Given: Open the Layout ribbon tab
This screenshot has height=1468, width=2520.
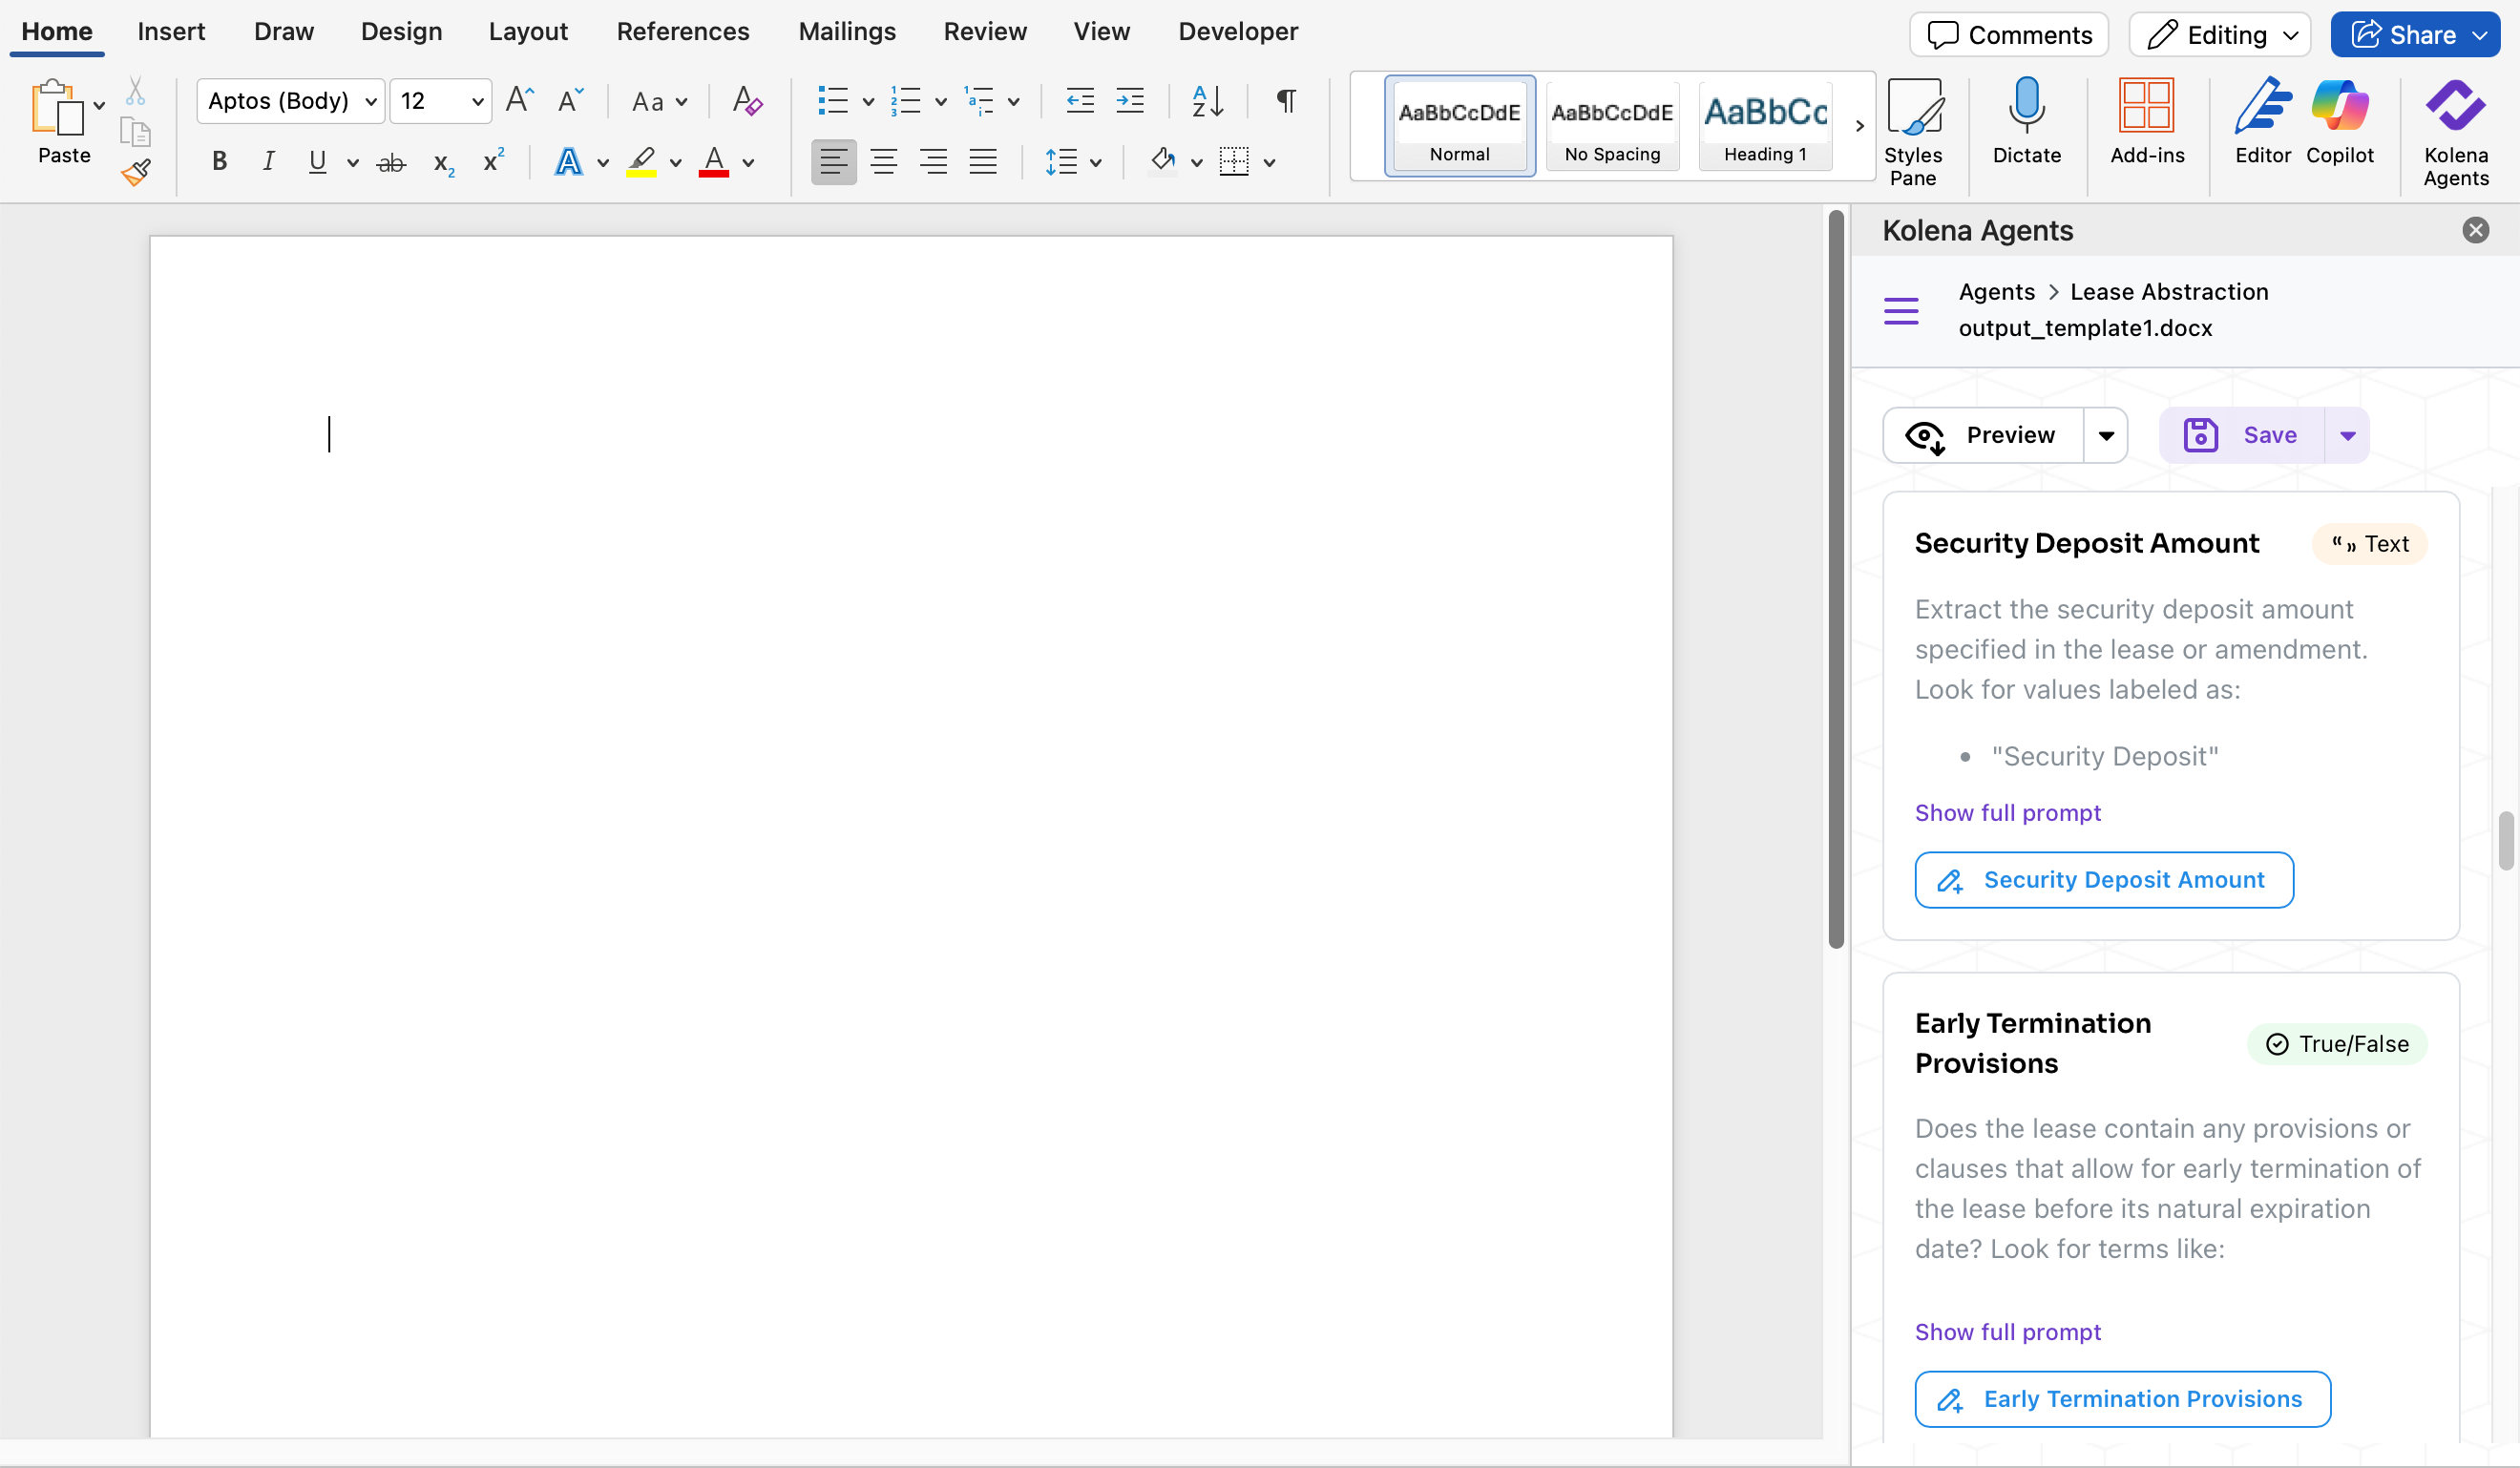Looking at the screenshot, I should [527, 31].
